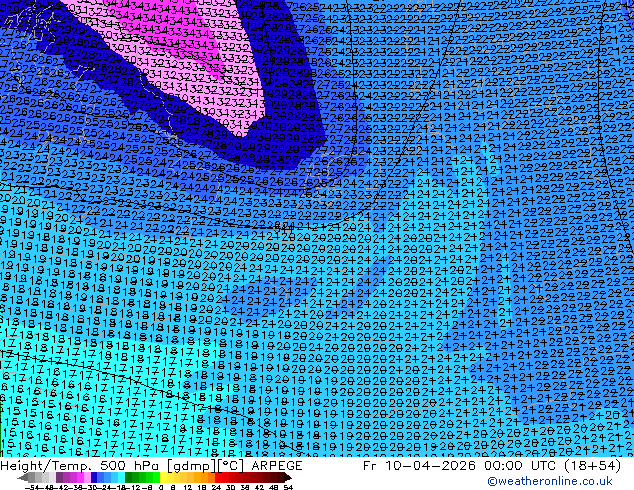This screenshot has height=490, width=634.
Task: Pick the cyan legend swatch near -18
Action: 121,478
